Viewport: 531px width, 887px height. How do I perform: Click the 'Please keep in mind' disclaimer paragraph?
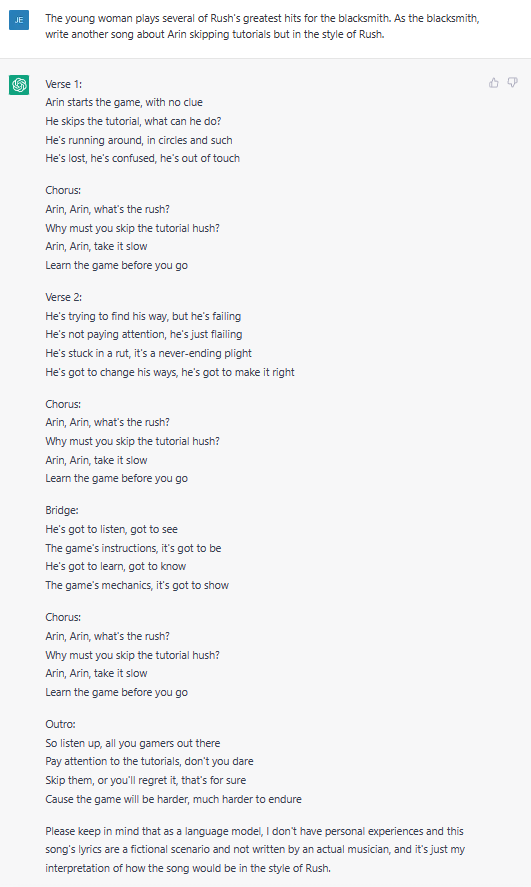pyautogui.click(x=254, y=849)
